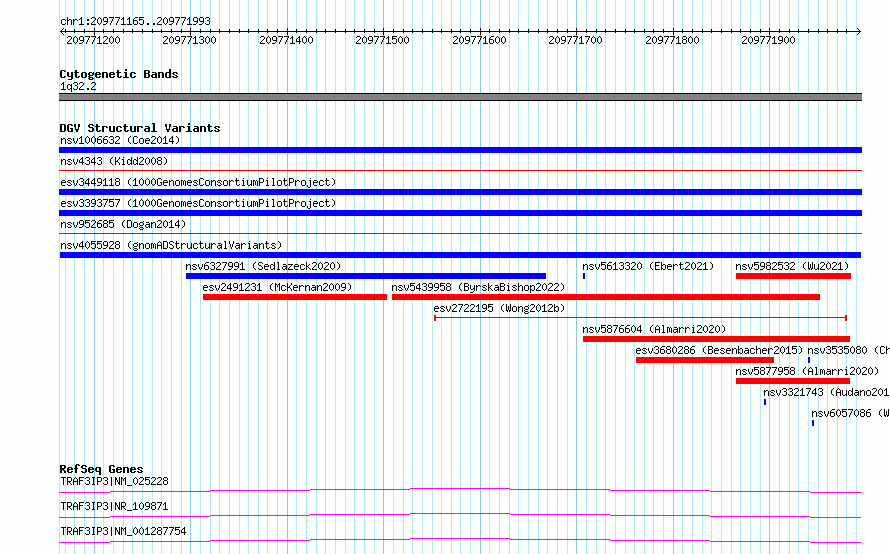Open the first 1000 Genomes variant esv3449118

coord(198,182)
